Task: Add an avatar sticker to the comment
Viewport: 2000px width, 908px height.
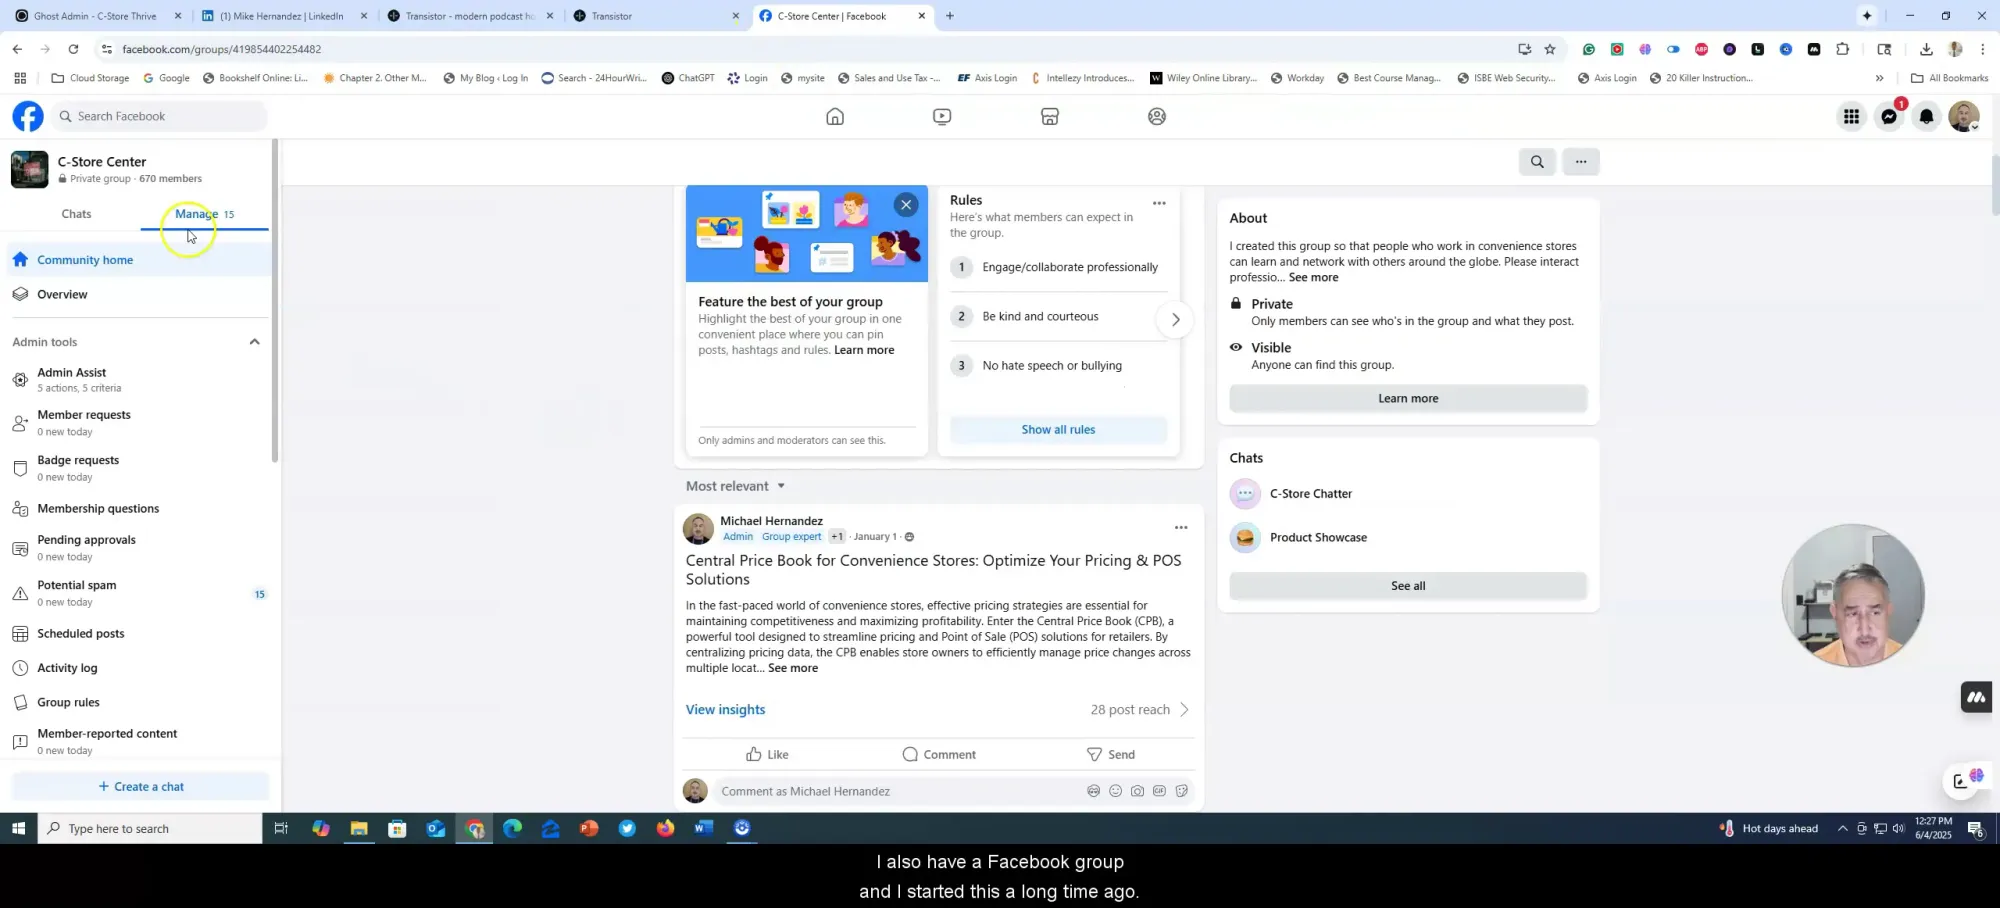Action: 1094,791
